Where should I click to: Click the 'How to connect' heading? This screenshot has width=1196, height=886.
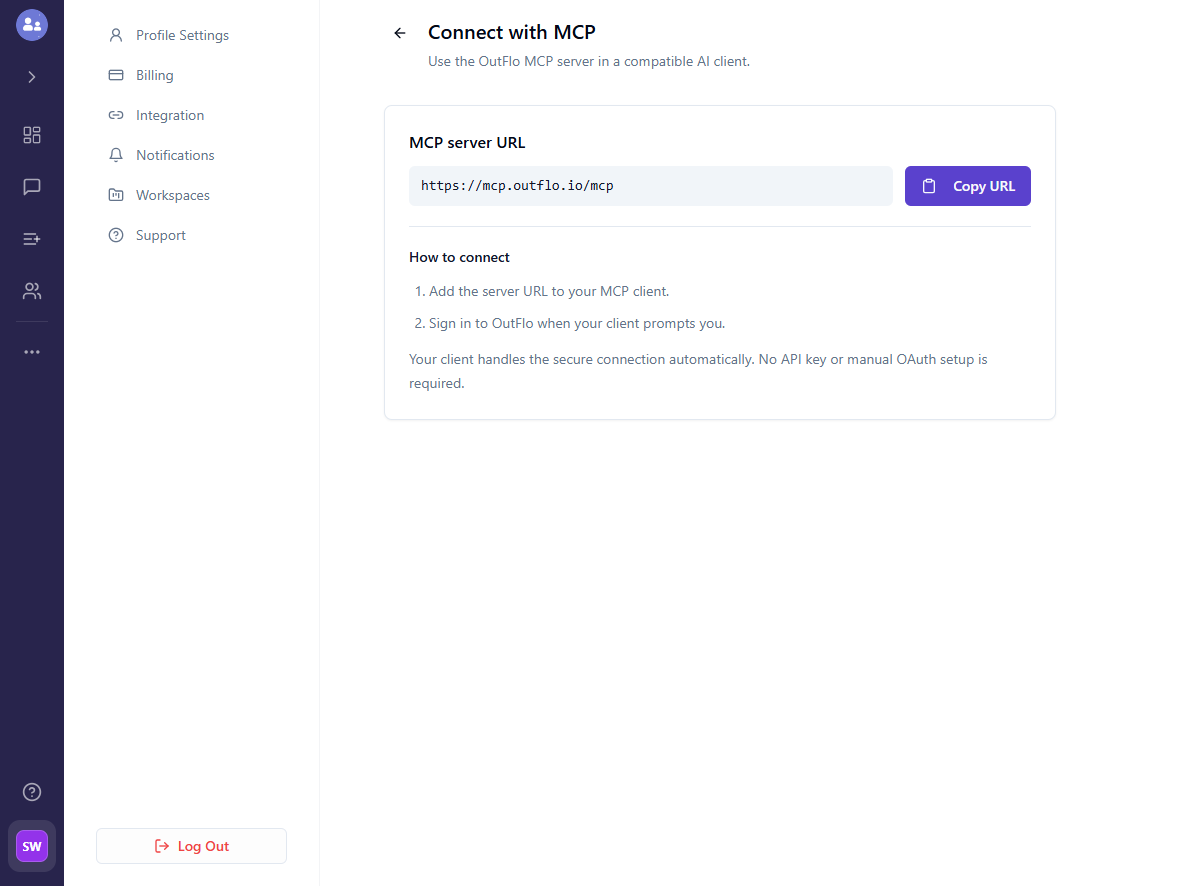click(459, 257)
